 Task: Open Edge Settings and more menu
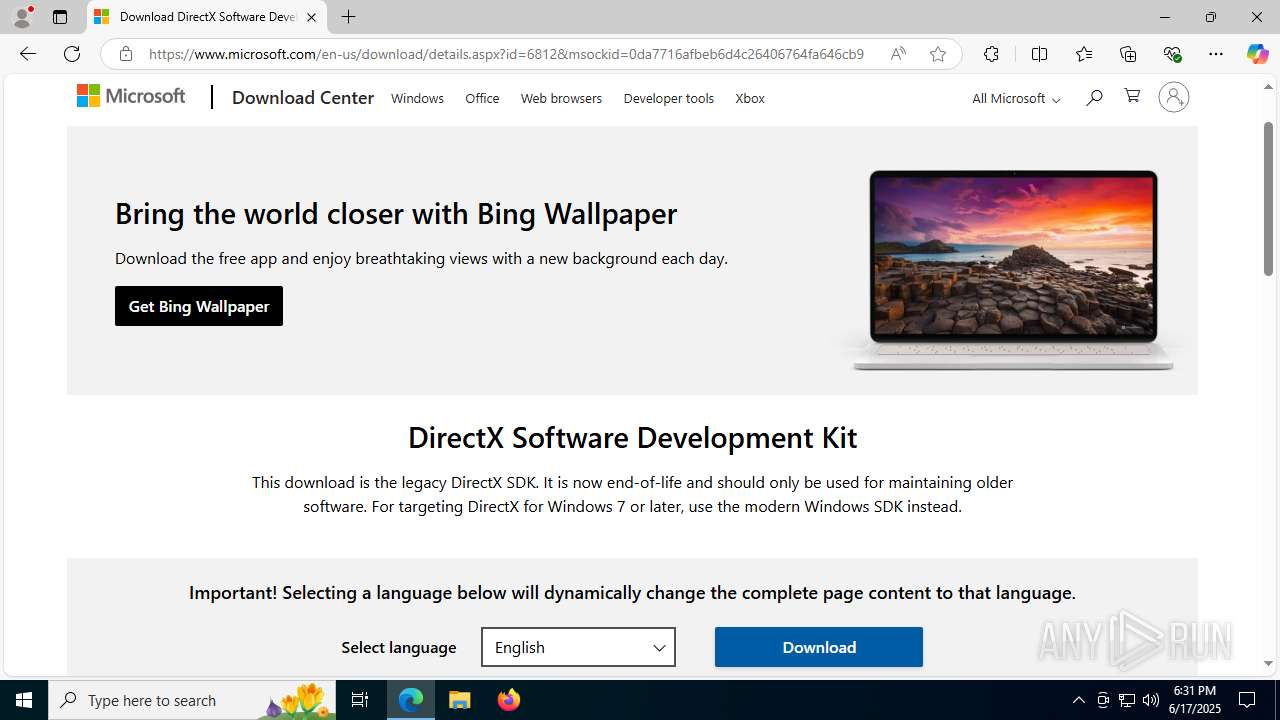click(1216, 54)
